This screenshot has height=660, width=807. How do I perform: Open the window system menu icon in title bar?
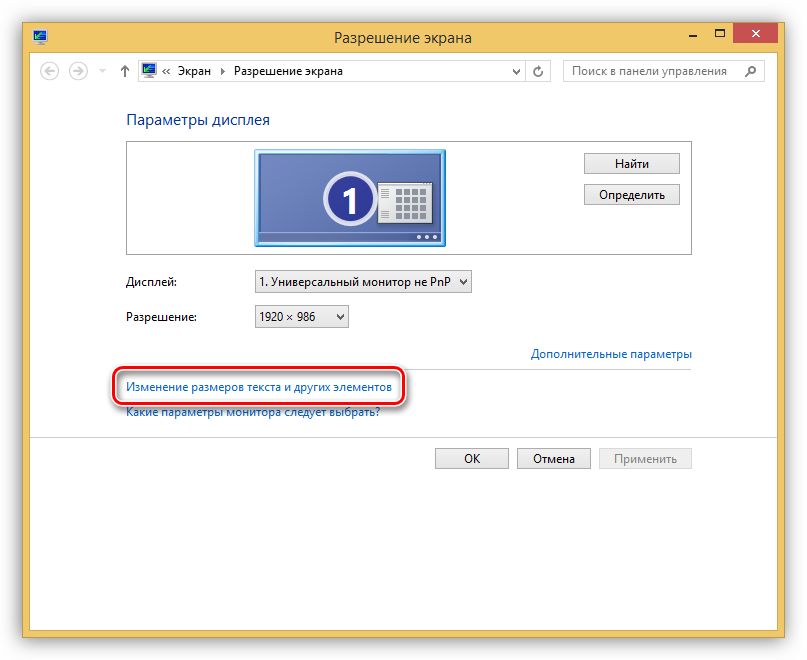coord(40,38)
